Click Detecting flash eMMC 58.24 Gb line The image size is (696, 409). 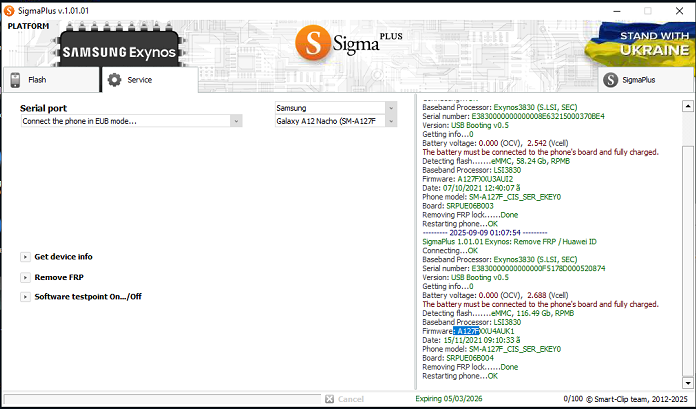496,161
